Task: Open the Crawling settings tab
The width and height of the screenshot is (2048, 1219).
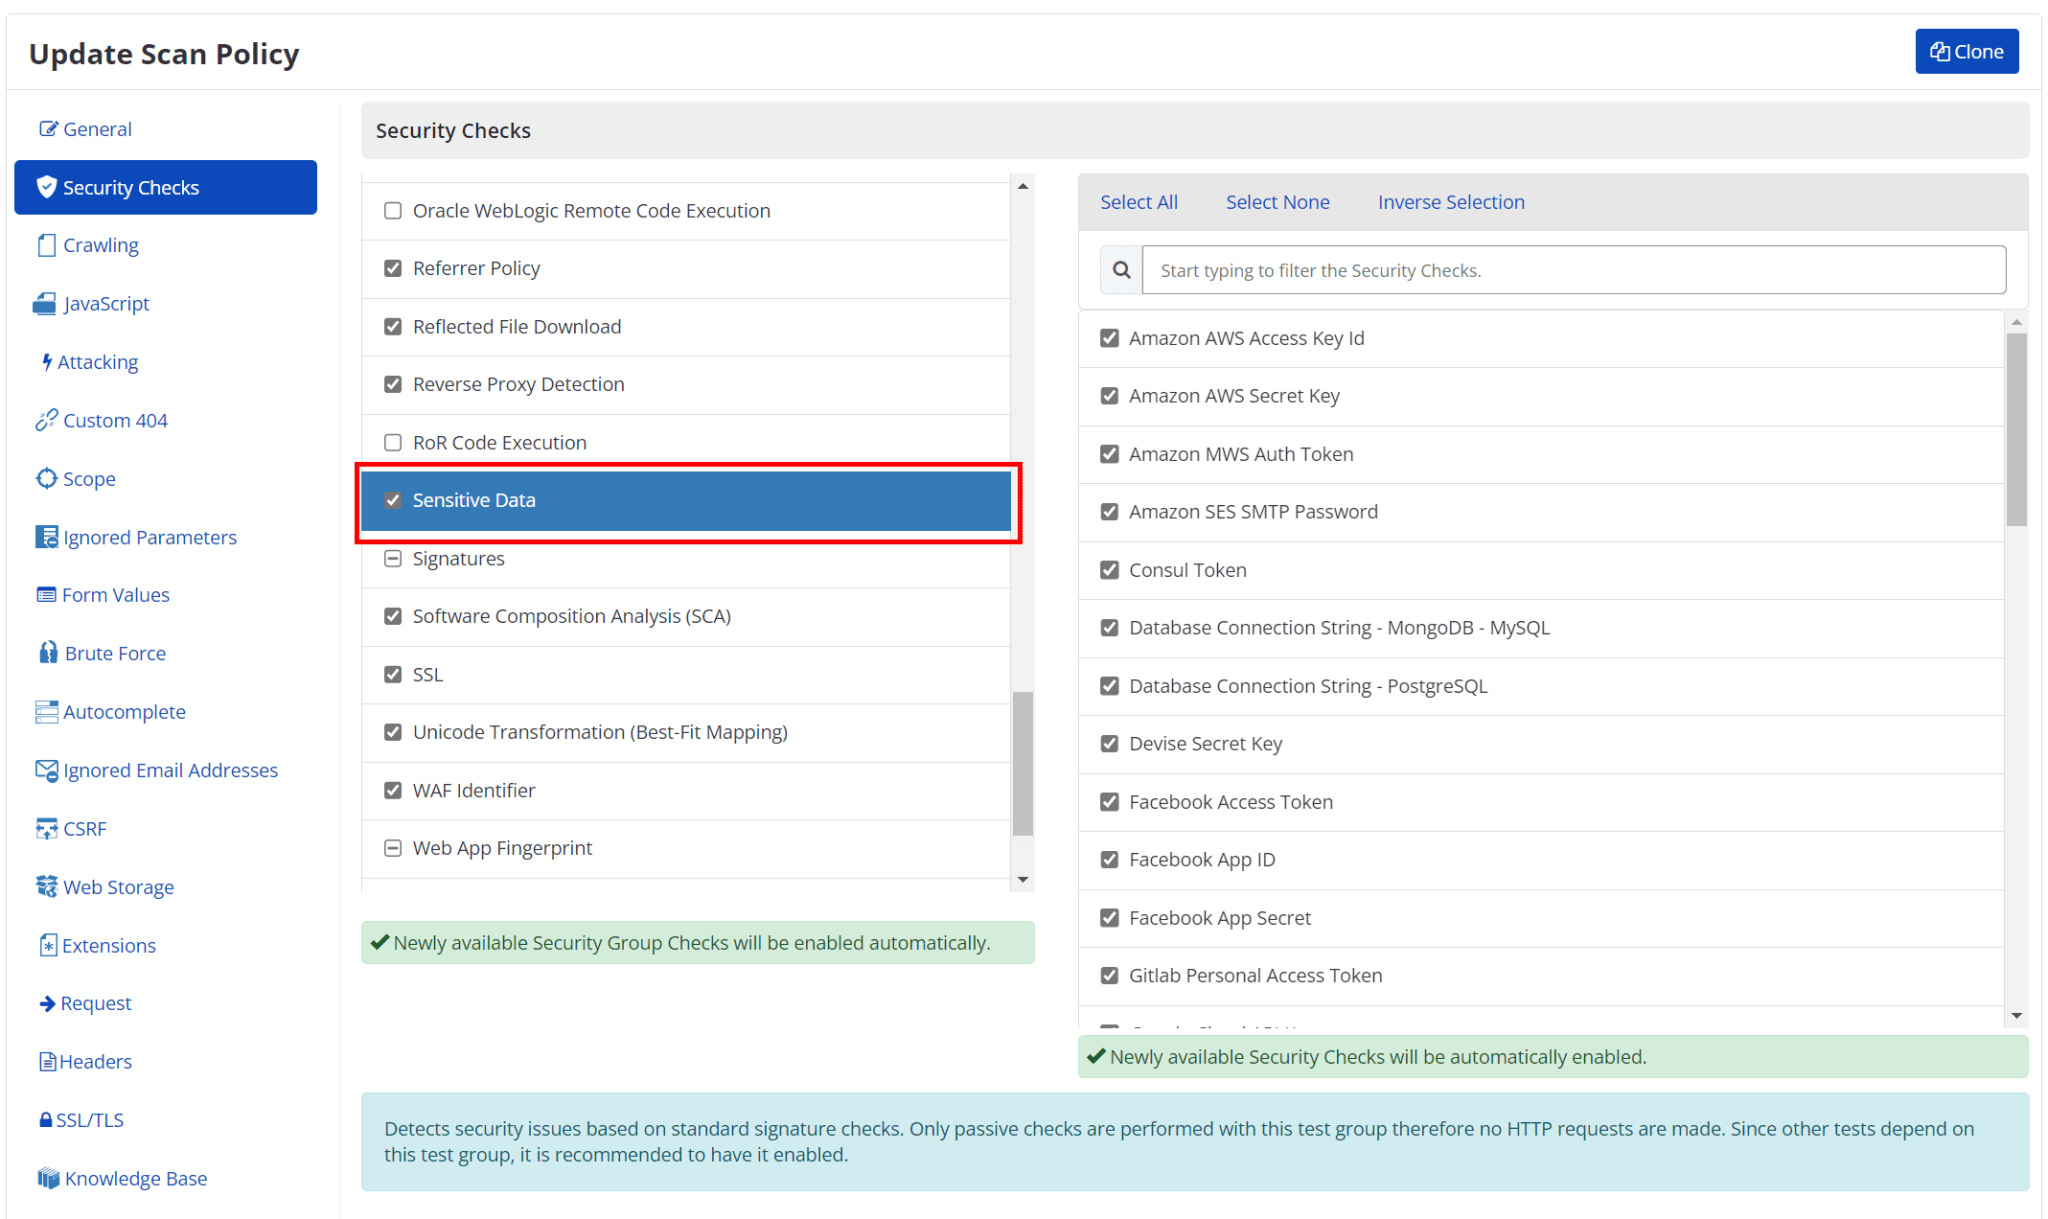Action: [100, 245]
